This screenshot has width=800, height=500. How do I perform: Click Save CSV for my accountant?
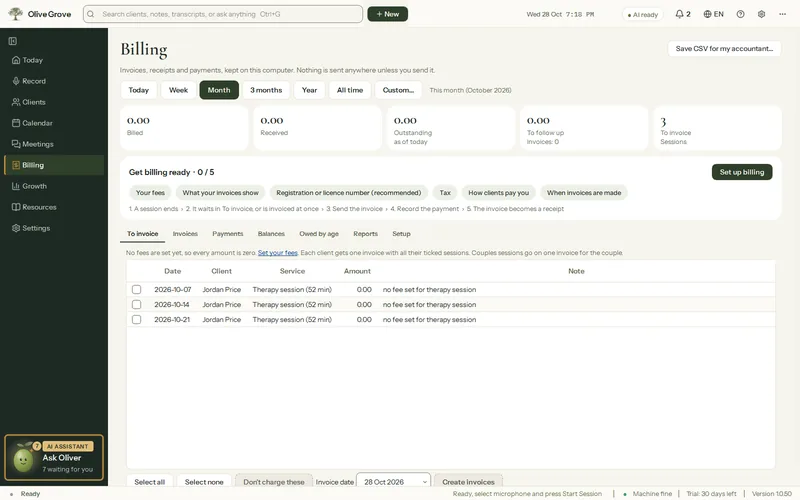pos(724,48)
